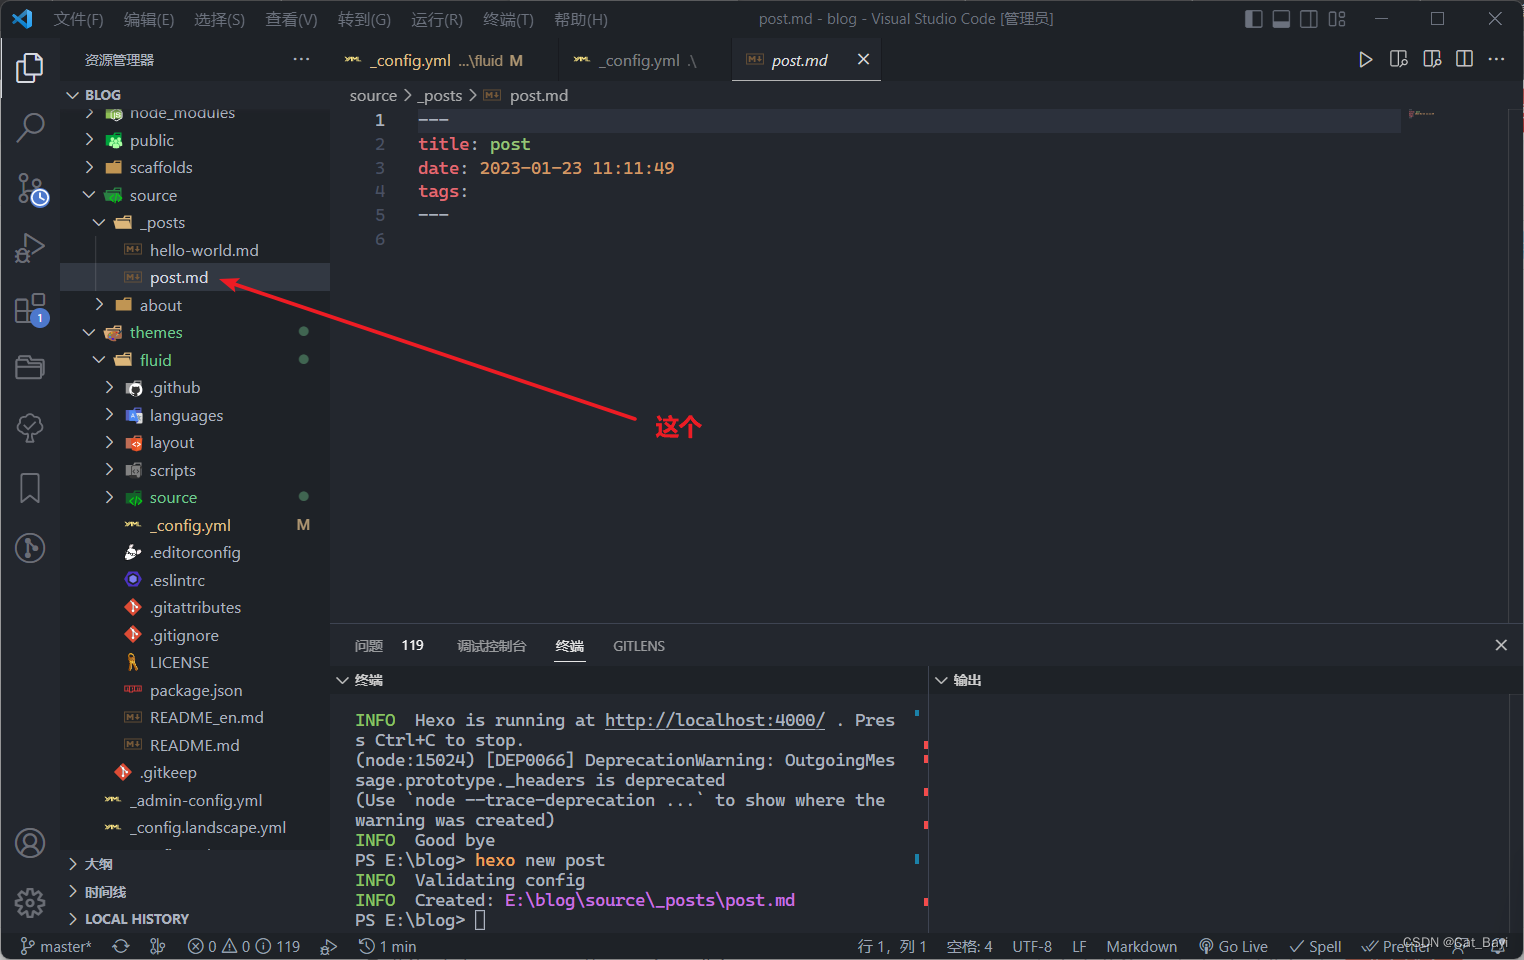The width and height of the screenshot is (1524, 960).
Task: Click the LF line ending status item
Action: coord(1079,946)
